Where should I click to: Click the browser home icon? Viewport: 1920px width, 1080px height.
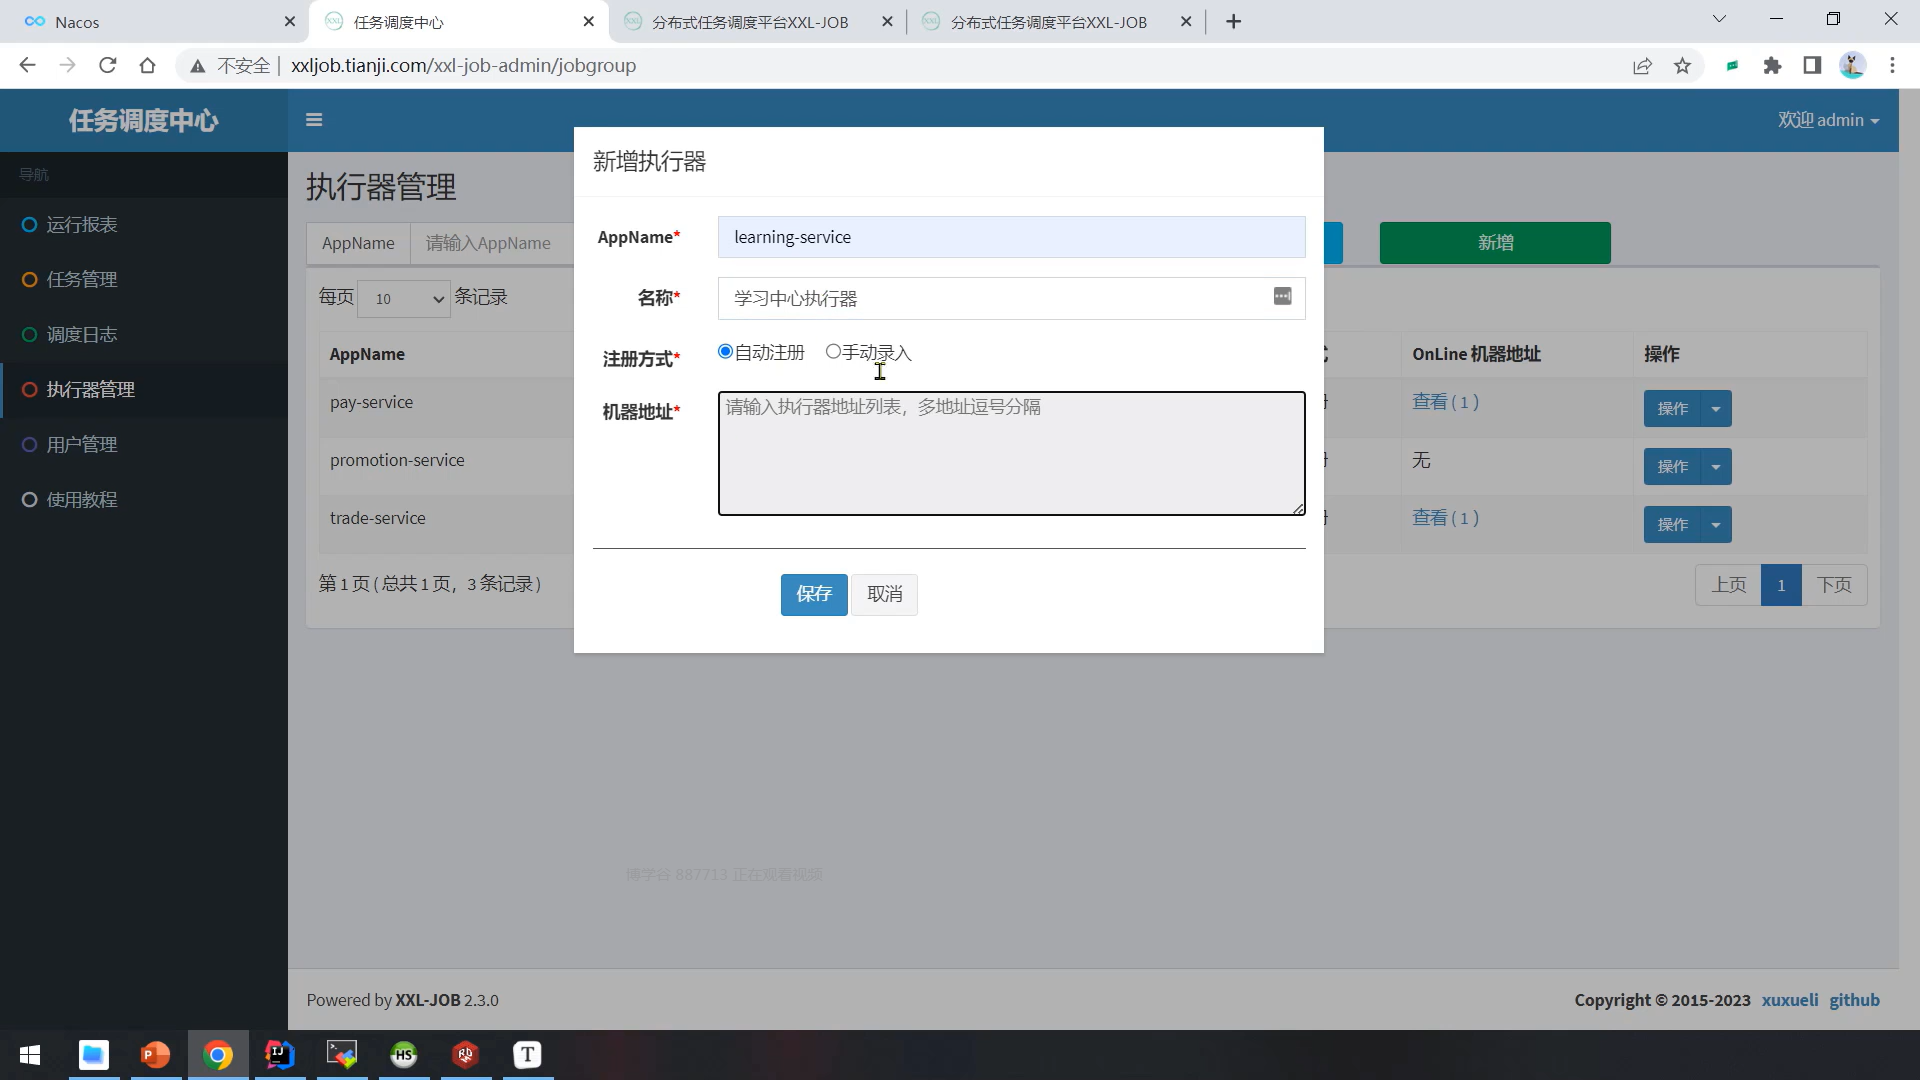click(148, 66)
